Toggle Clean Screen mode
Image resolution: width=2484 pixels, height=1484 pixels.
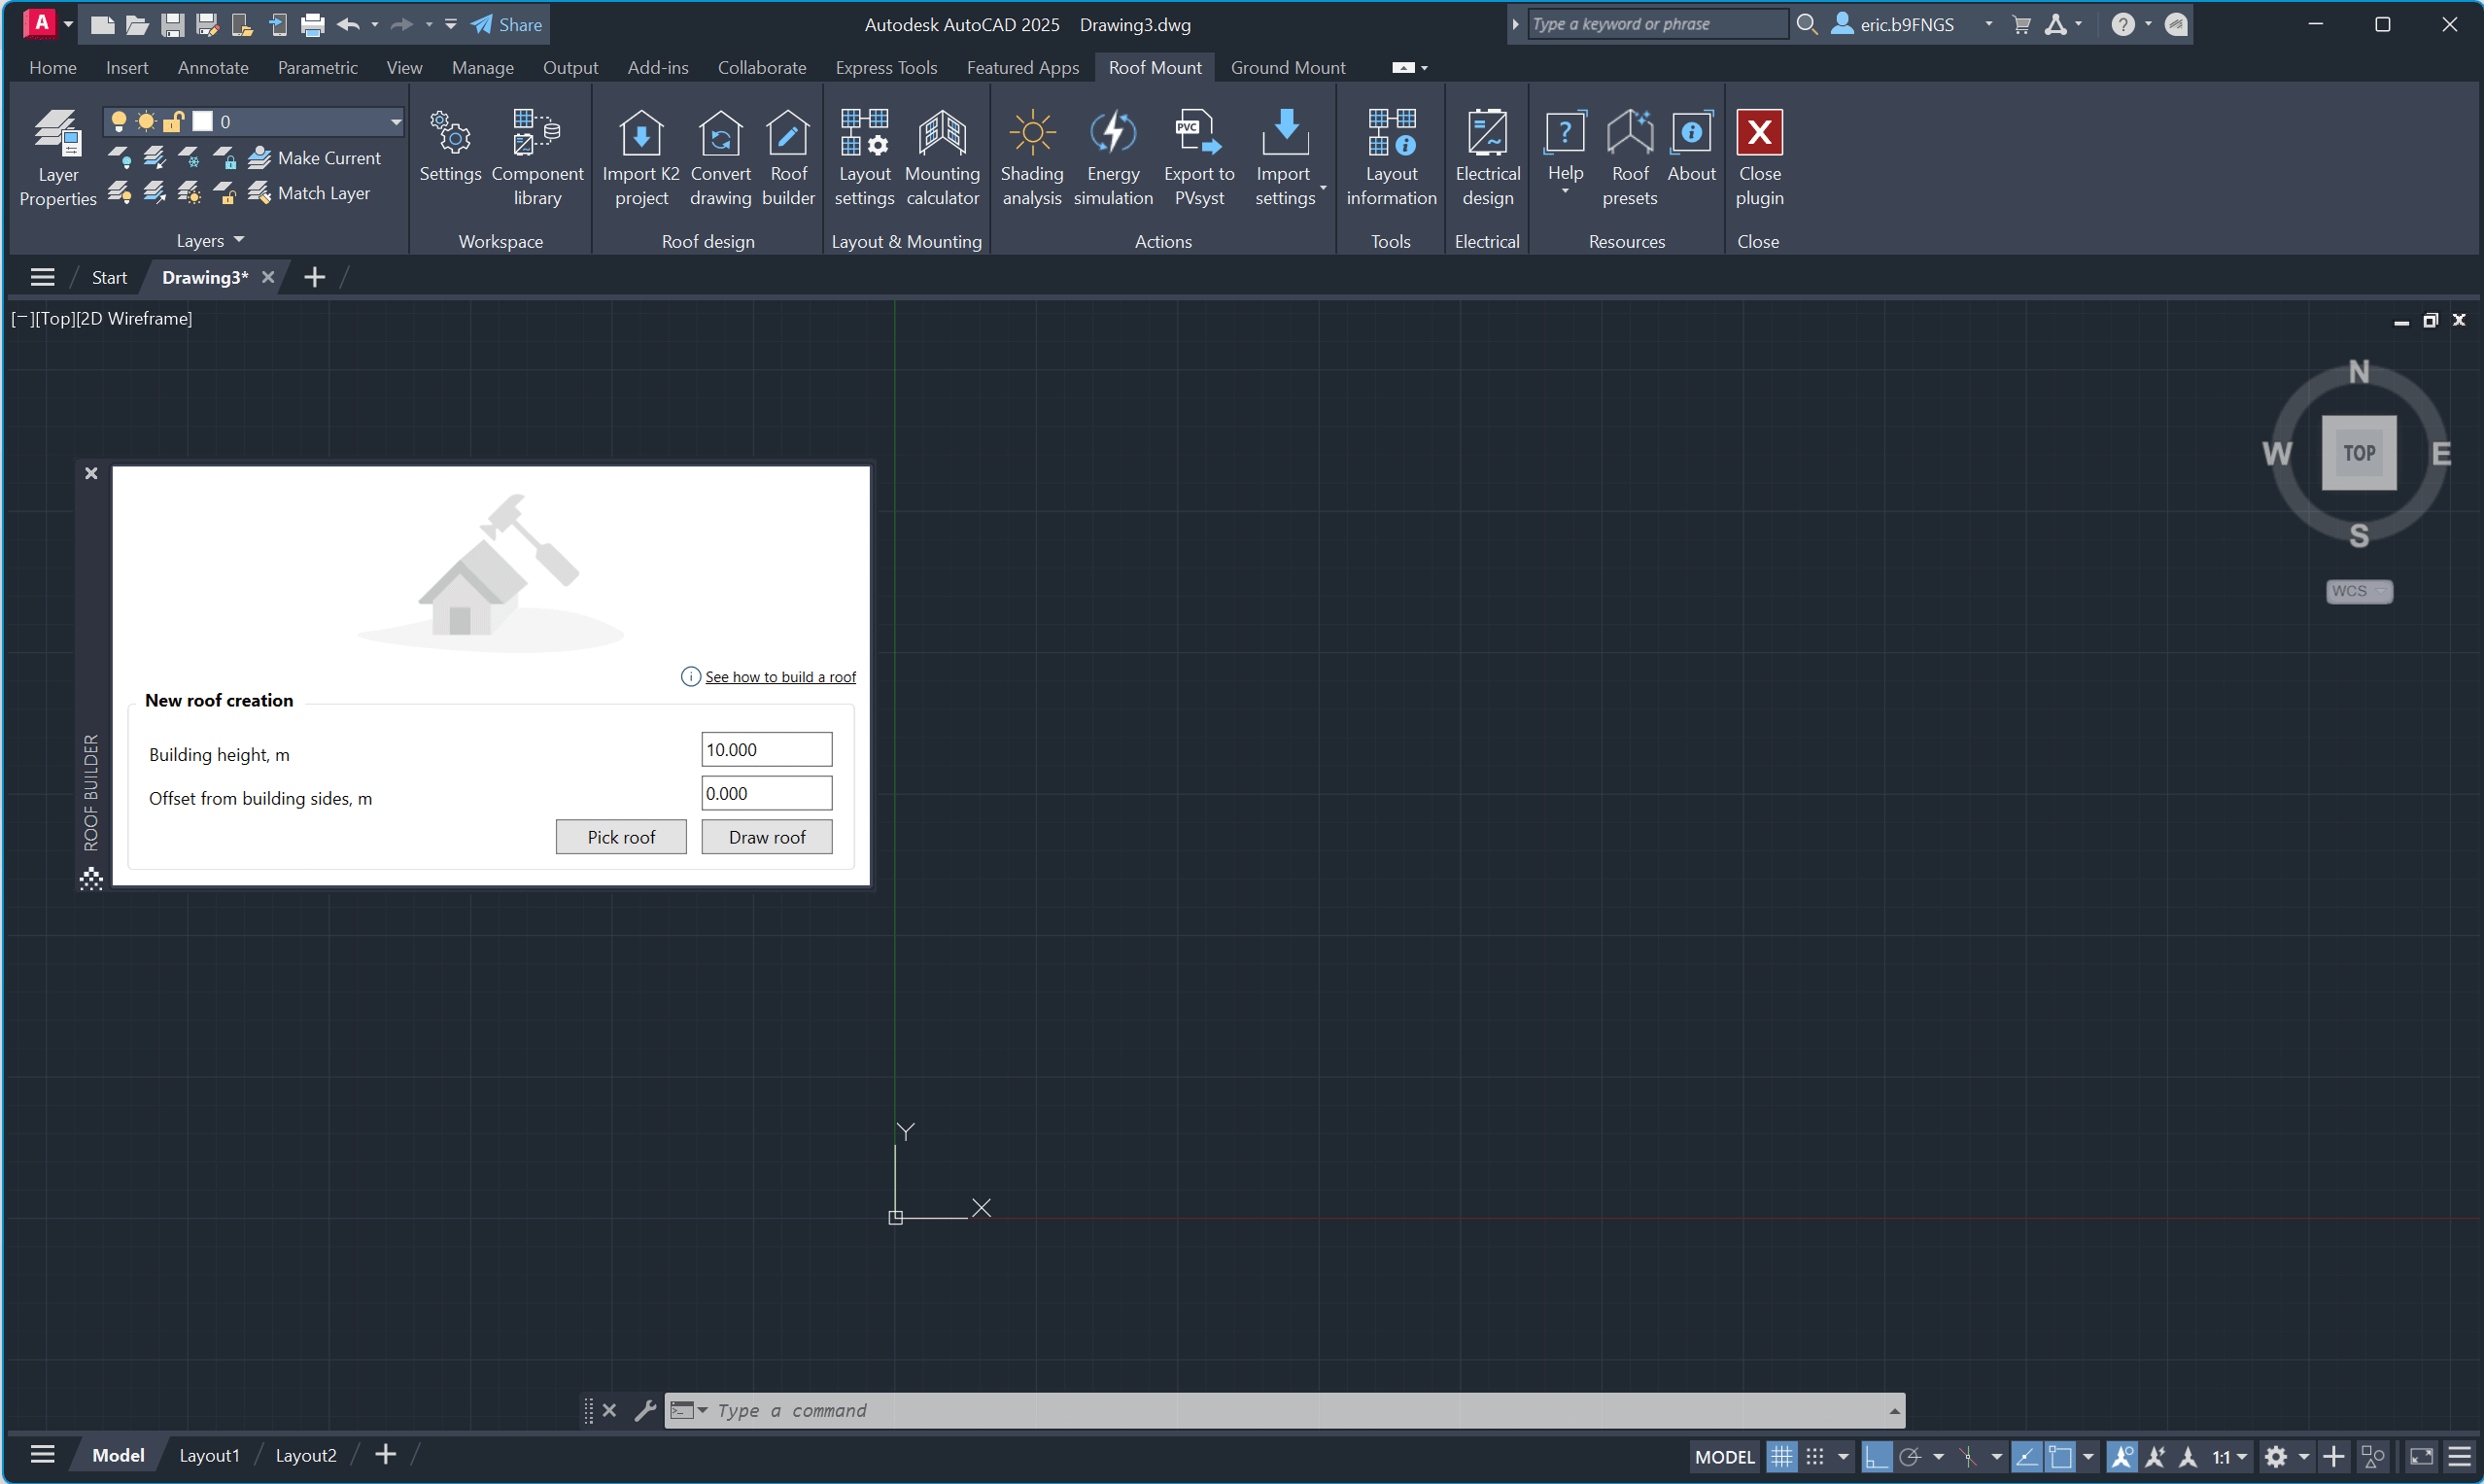2421,1456
